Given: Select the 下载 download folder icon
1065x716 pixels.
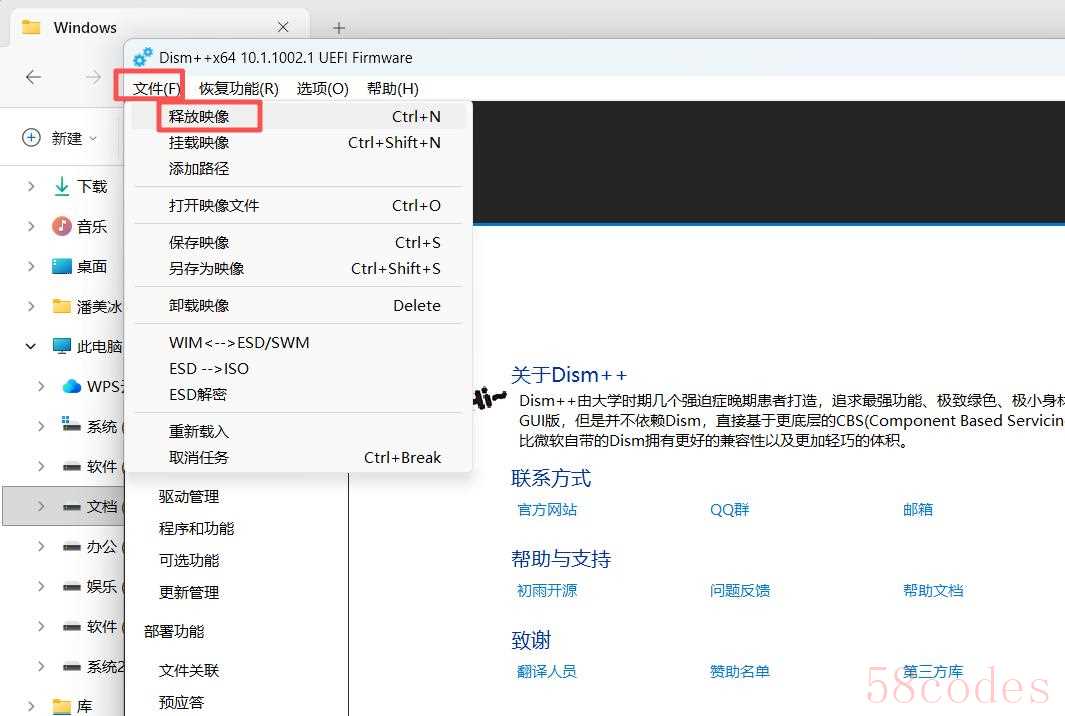Looking at the screenshot, I should (x=62, y=186).
